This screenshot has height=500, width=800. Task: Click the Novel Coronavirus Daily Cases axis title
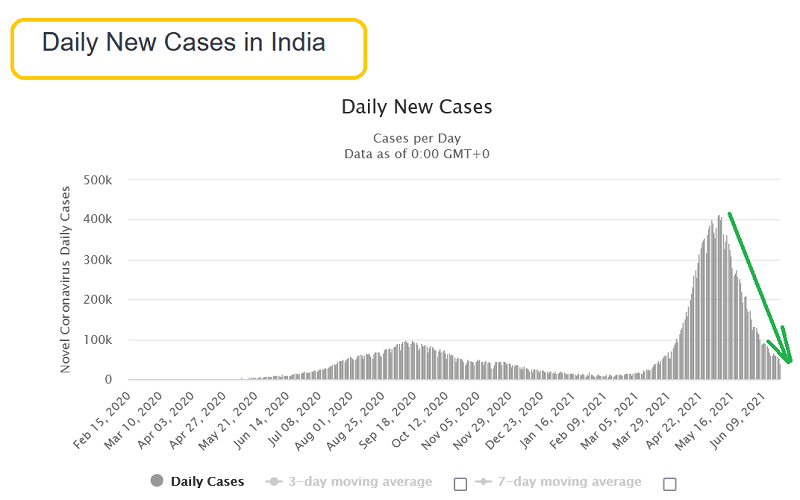tap(66, 278)
